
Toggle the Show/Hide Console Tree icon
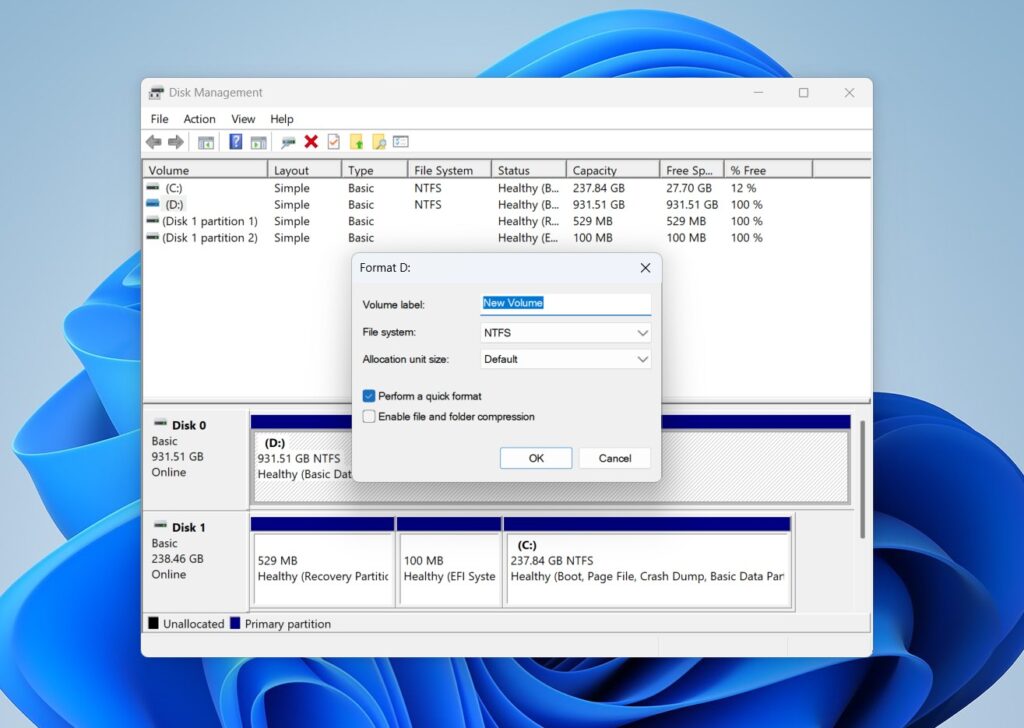205,141
